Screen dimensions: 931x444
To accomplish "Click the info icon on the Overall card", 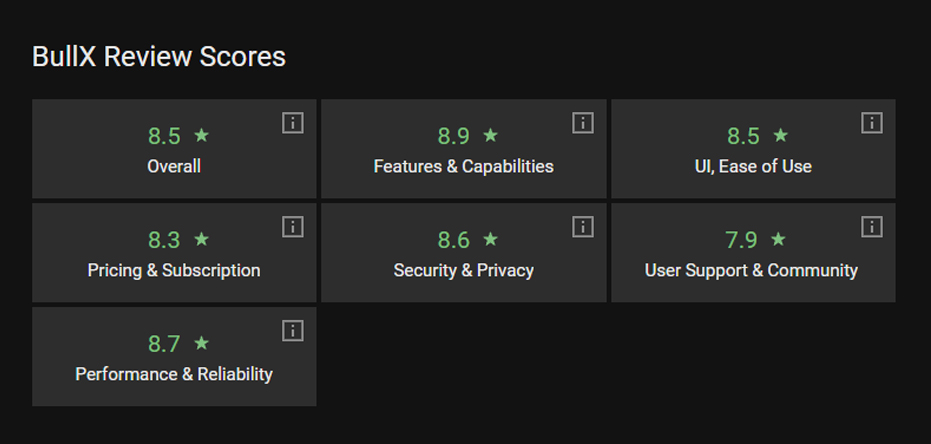I will pyautogui.click(x=292, y=123).
